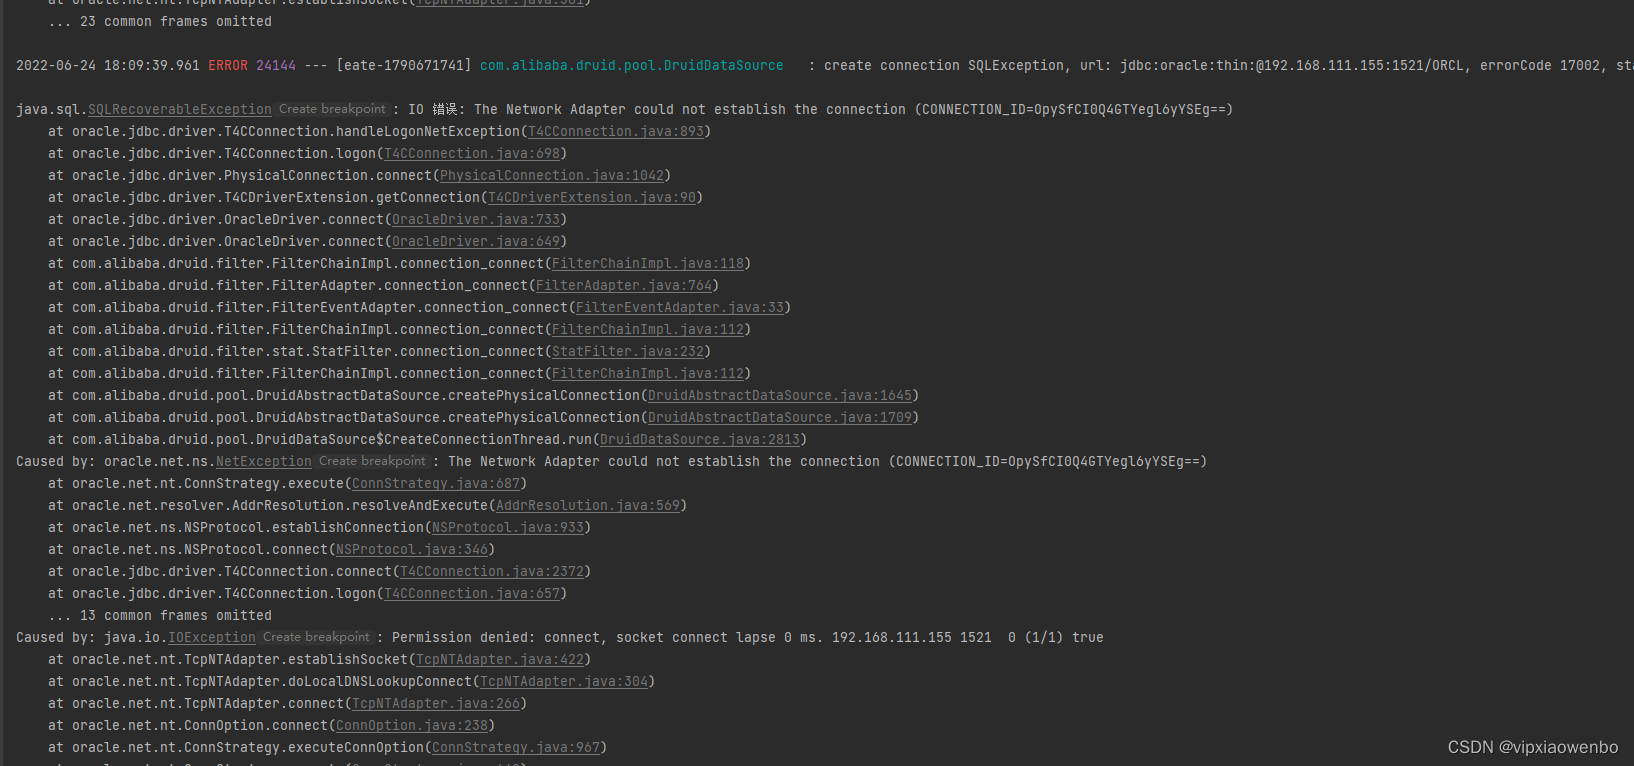Image resolution: width=1634 pixels, height=766 pixels.
Task: Navigate to T4CConnection.java:2372
Action: (x=492, y=572)
